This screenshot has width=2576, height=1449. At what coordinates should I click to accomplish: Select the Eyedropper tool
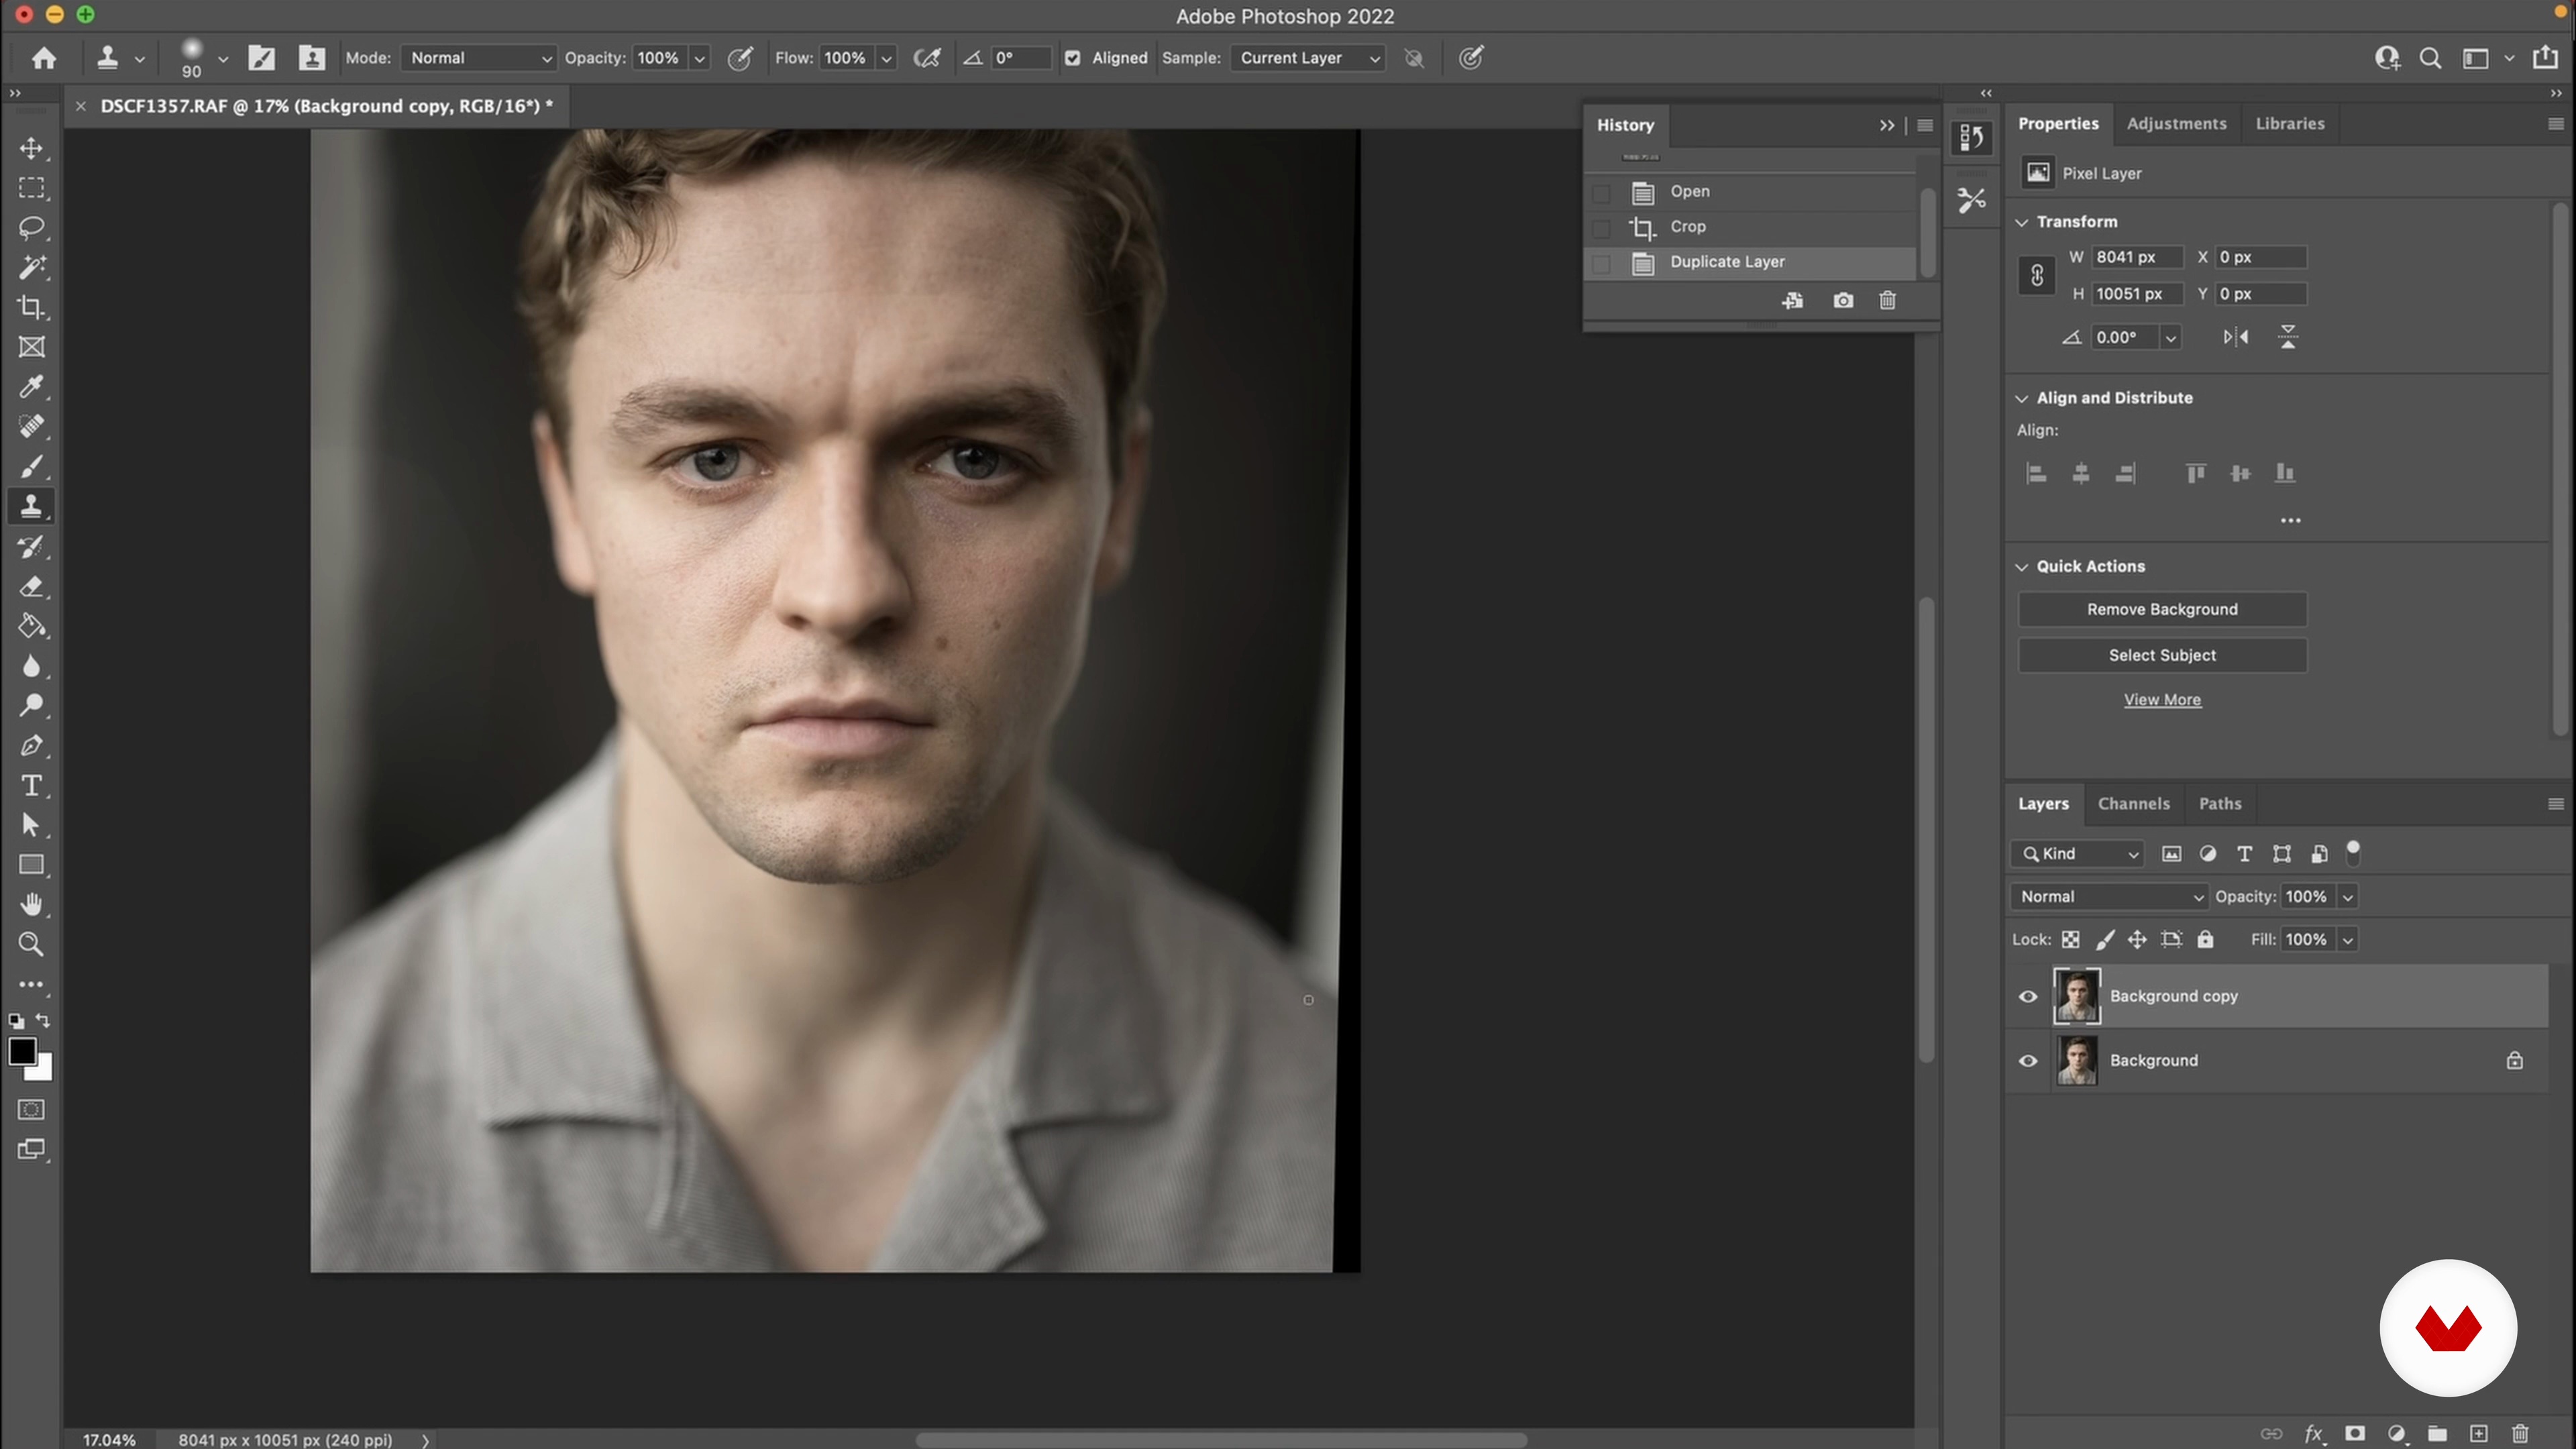coord(31,387)
